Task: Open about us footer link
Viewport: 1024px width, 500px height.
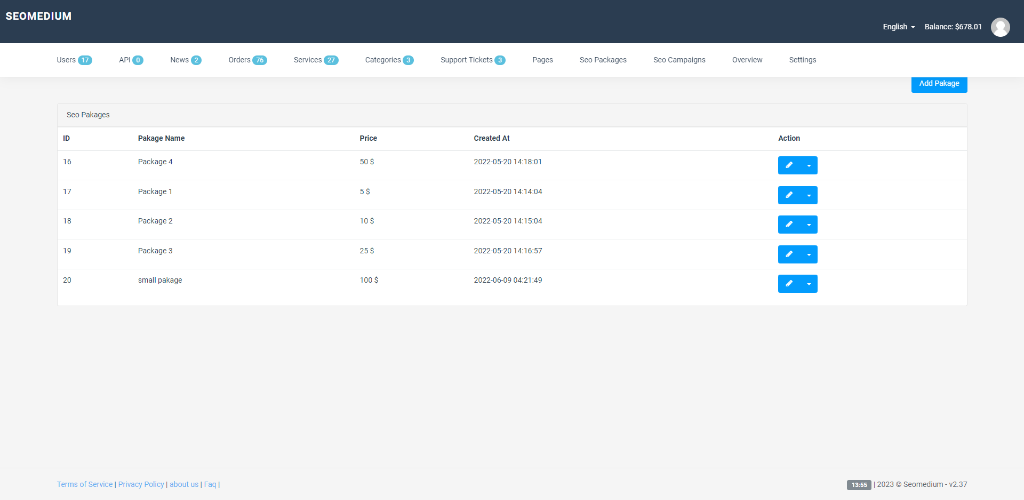Action: (x=184, y=484)
